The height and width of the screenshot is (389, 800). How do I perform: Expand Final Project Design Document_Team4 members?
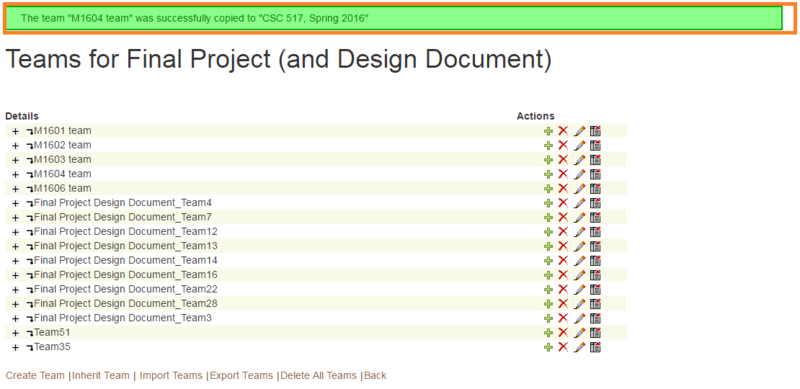pyautogui.click(x=15, y=203)
